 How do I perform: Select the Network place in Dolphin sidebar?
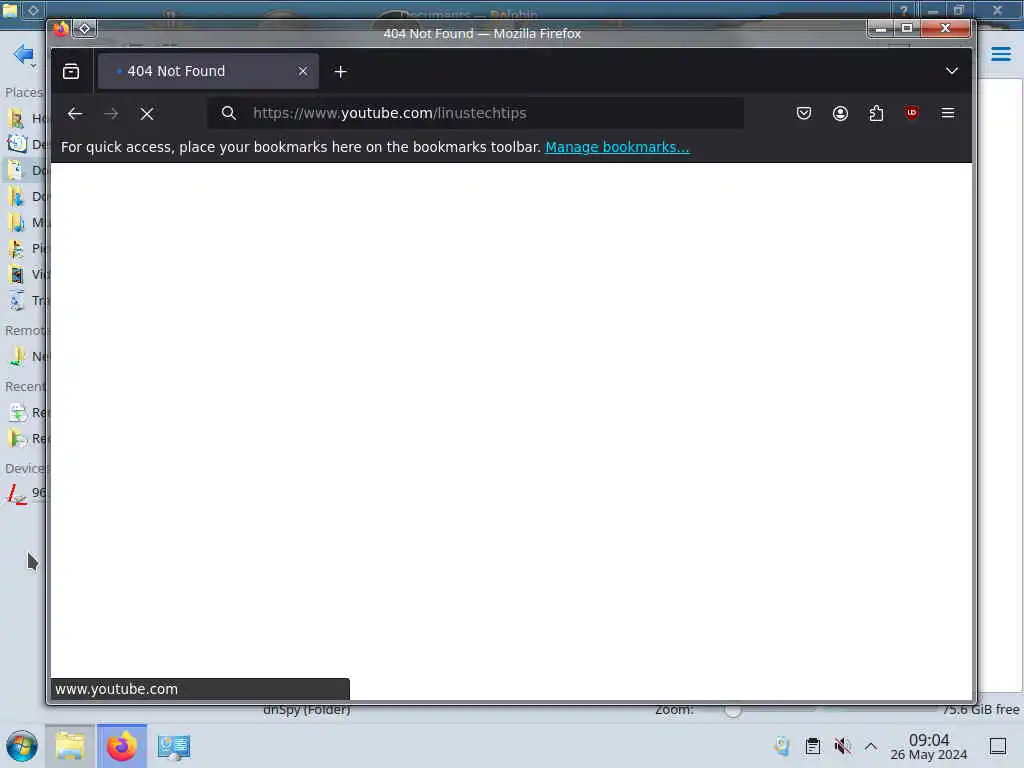[26, 357]
